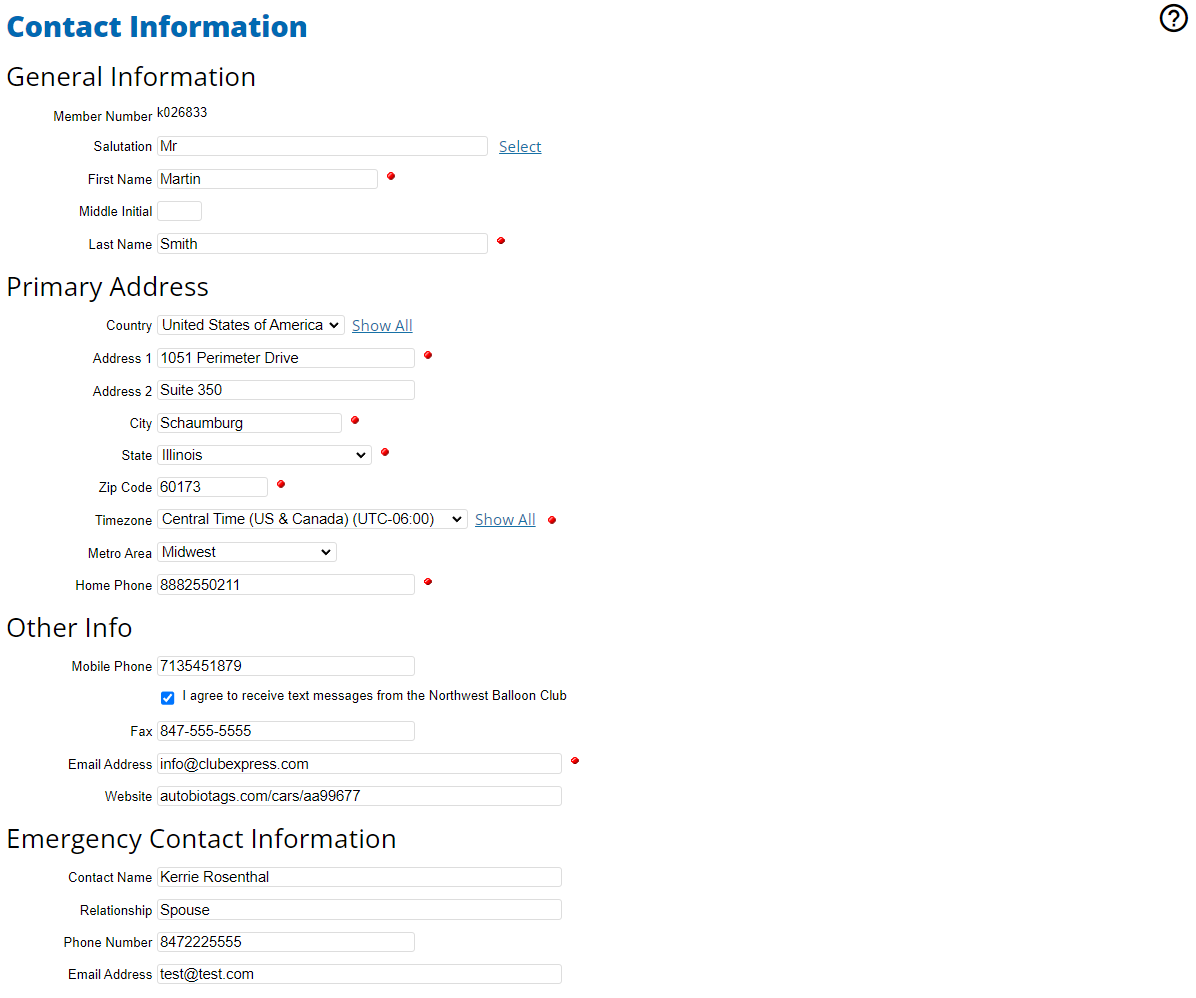The height and width of the screenshot is (998, 1196).
Task: Expand the State dropdown showing Illinois
Action: pos(264,455)
